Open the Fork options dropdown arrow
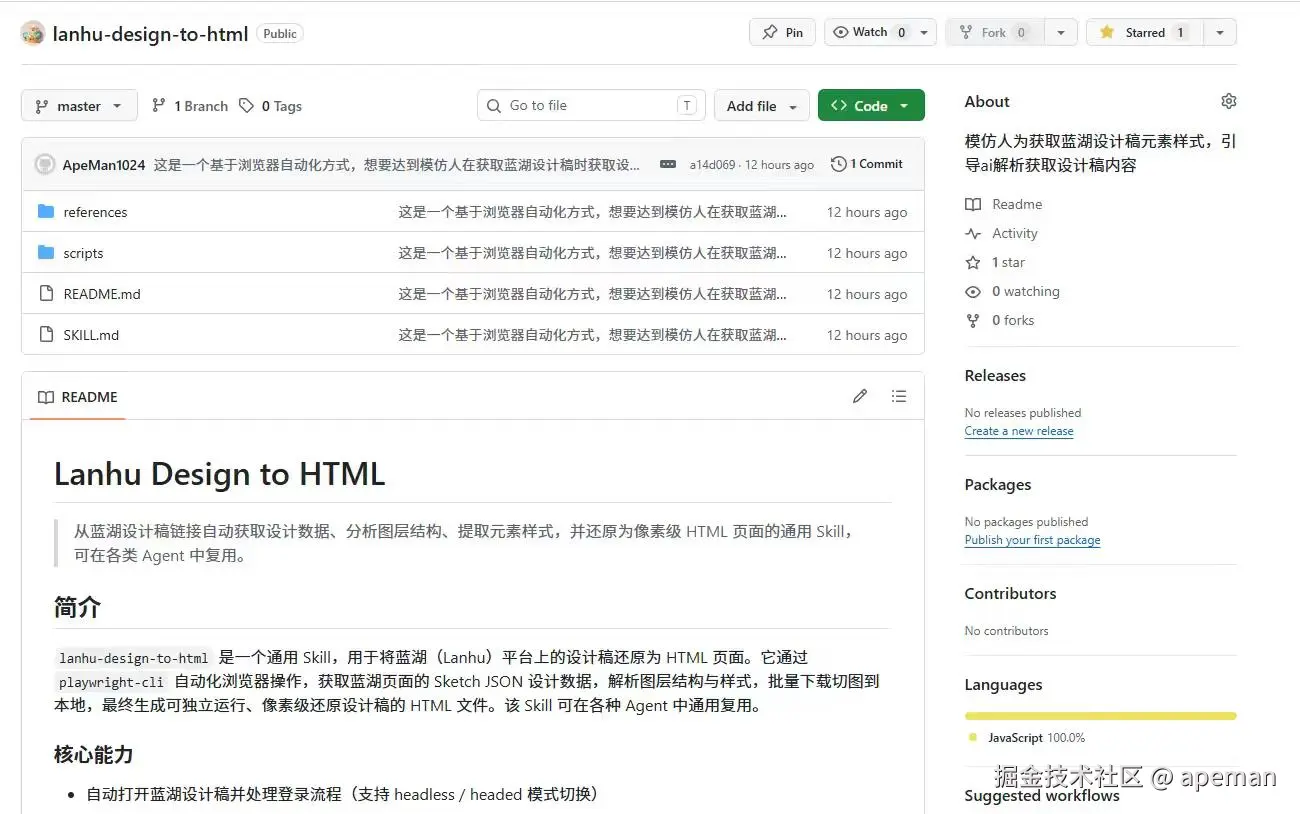 (1061, 32)
